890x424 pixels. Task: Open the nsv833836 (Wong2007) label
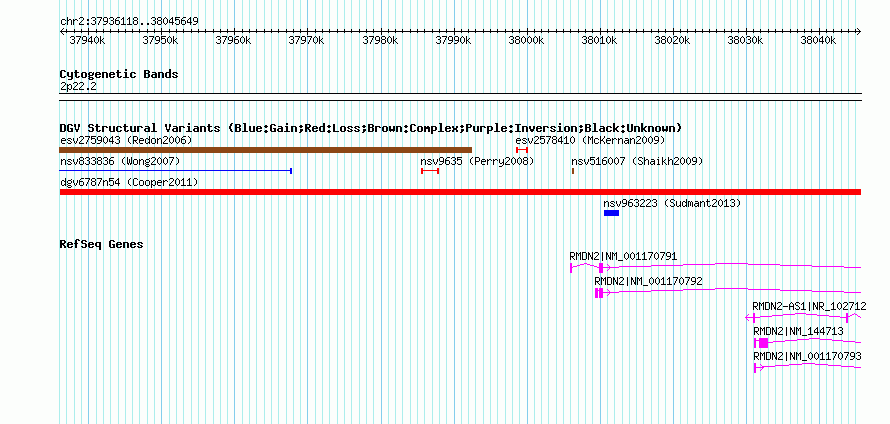120,162
